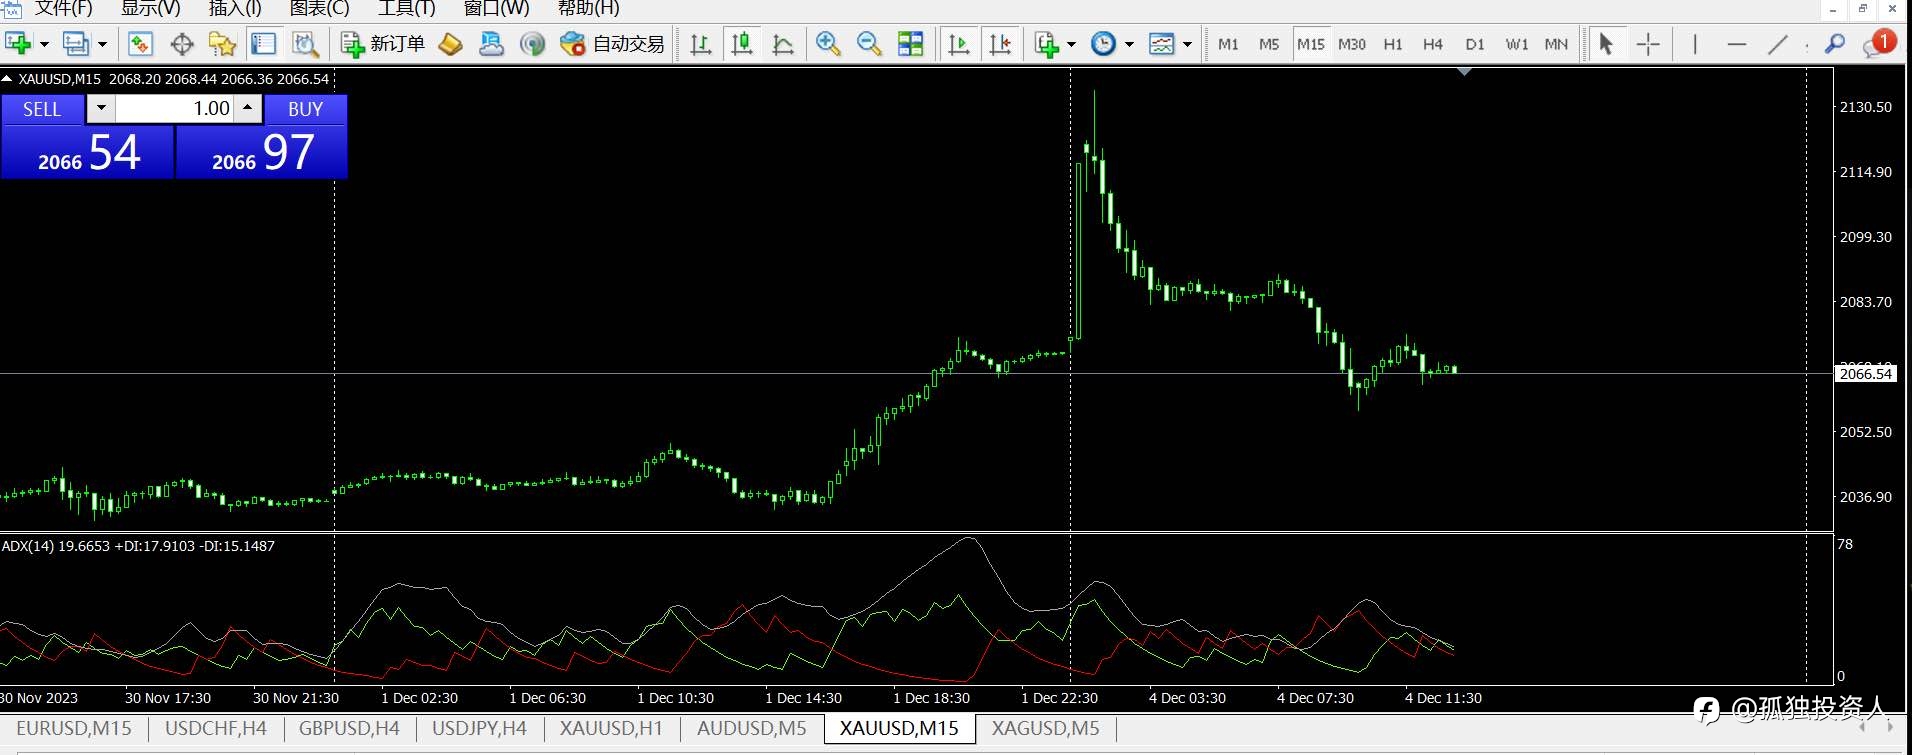
Task: Zoom out on the chart
Action: point(869,44)
